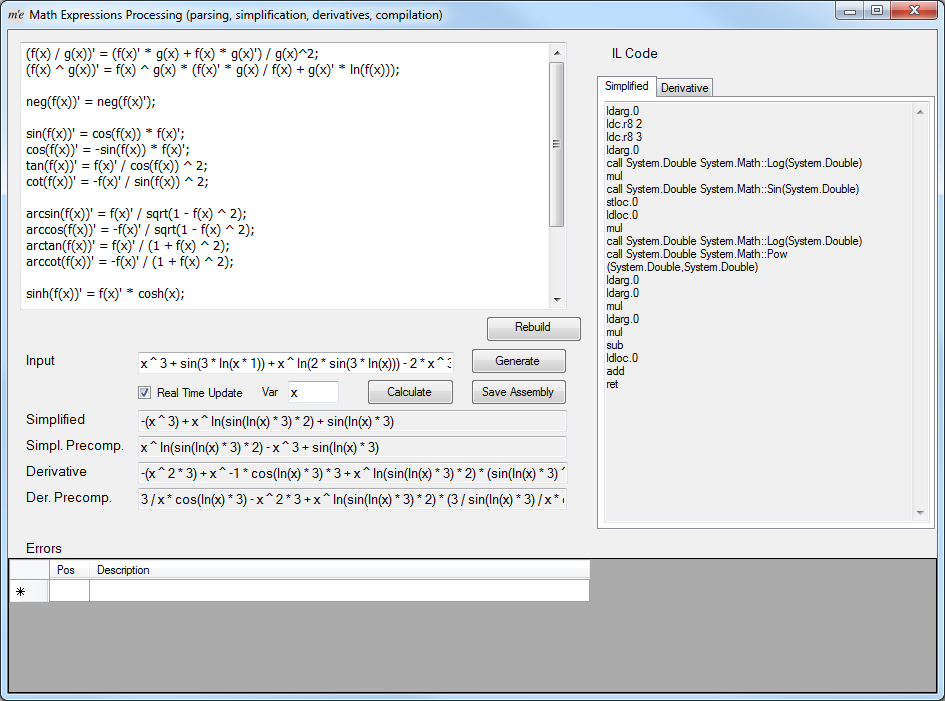
Task: Click IL line "ldc.r8 3"
Action: [624, 137]
